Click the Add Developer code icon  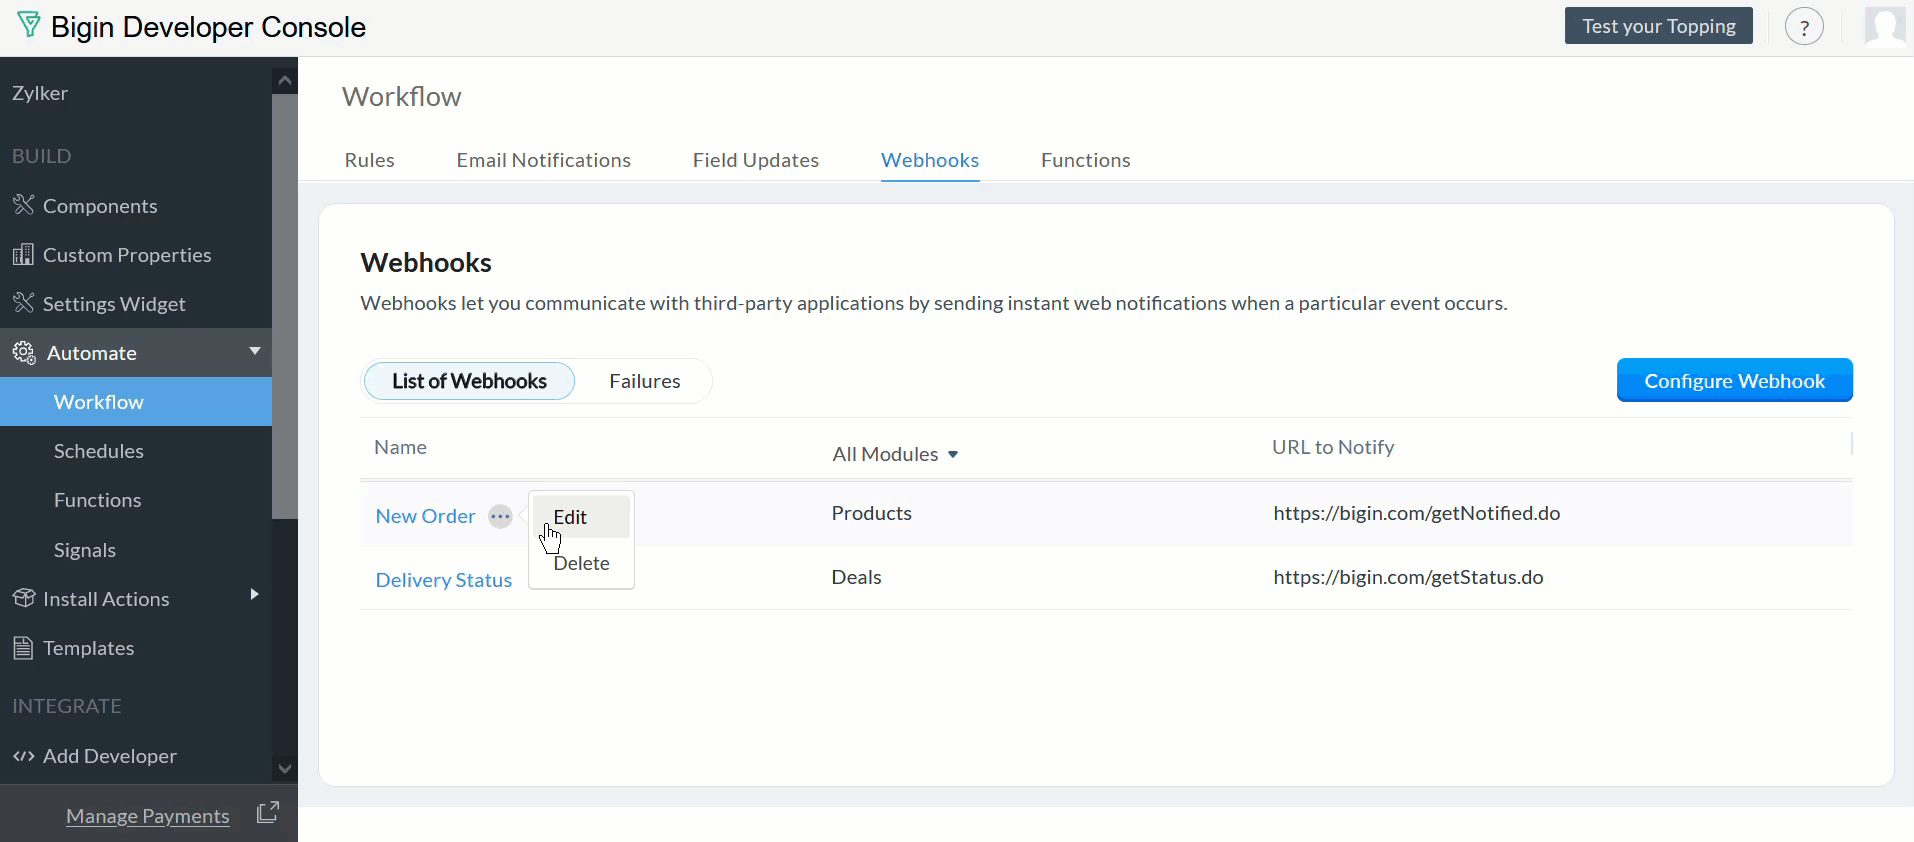(x=24, y=756)
